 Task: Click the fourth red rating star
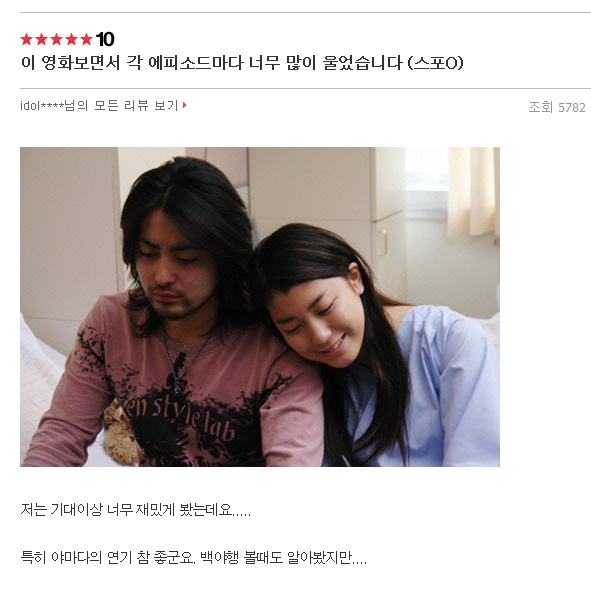point(71,39)
